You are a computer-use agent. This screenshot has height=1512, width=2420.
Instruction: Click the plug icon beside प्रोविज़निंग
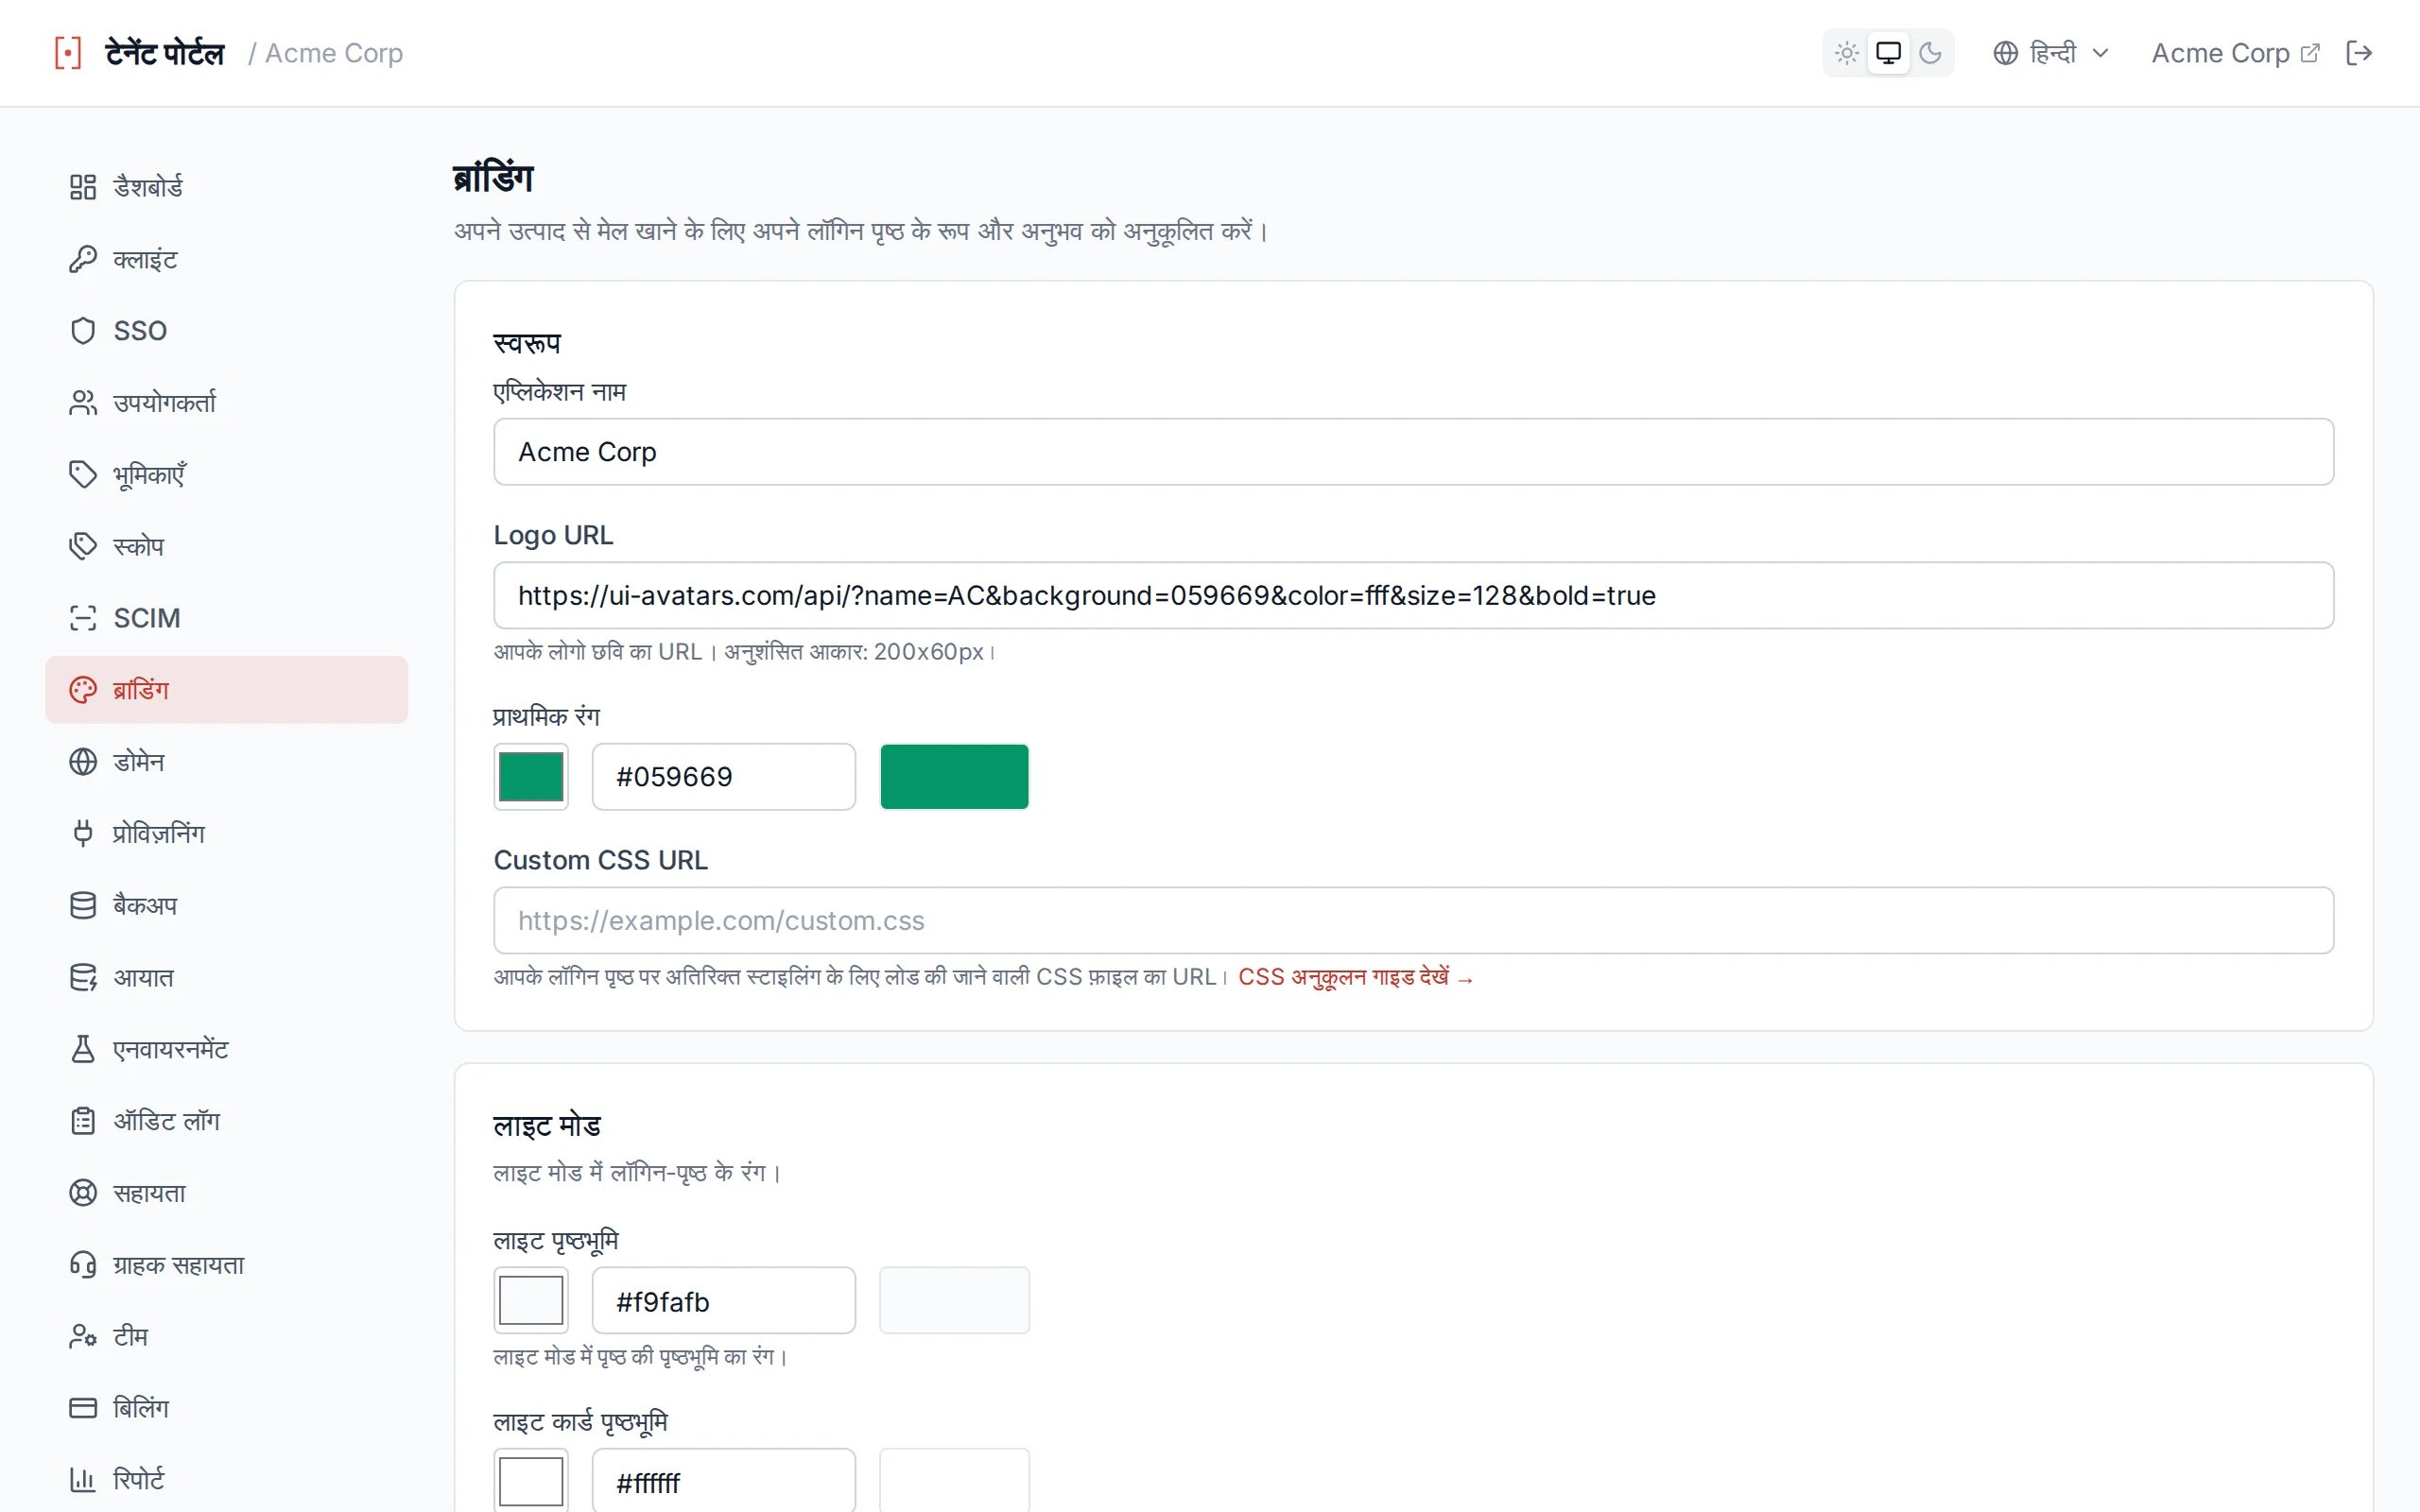83,834
